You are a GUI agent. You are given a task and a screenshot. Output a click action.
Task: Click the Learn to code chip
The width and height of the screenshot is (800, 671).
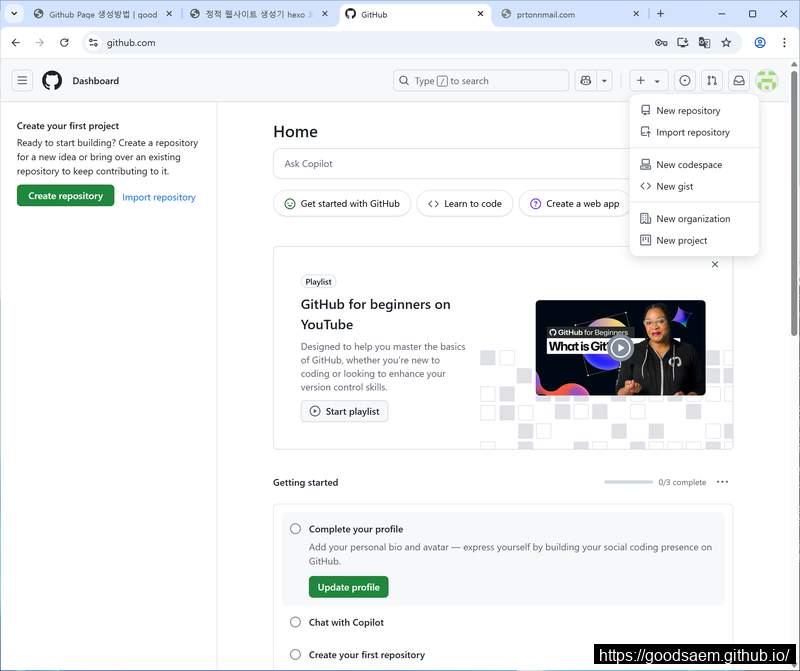tap(464, 204)
